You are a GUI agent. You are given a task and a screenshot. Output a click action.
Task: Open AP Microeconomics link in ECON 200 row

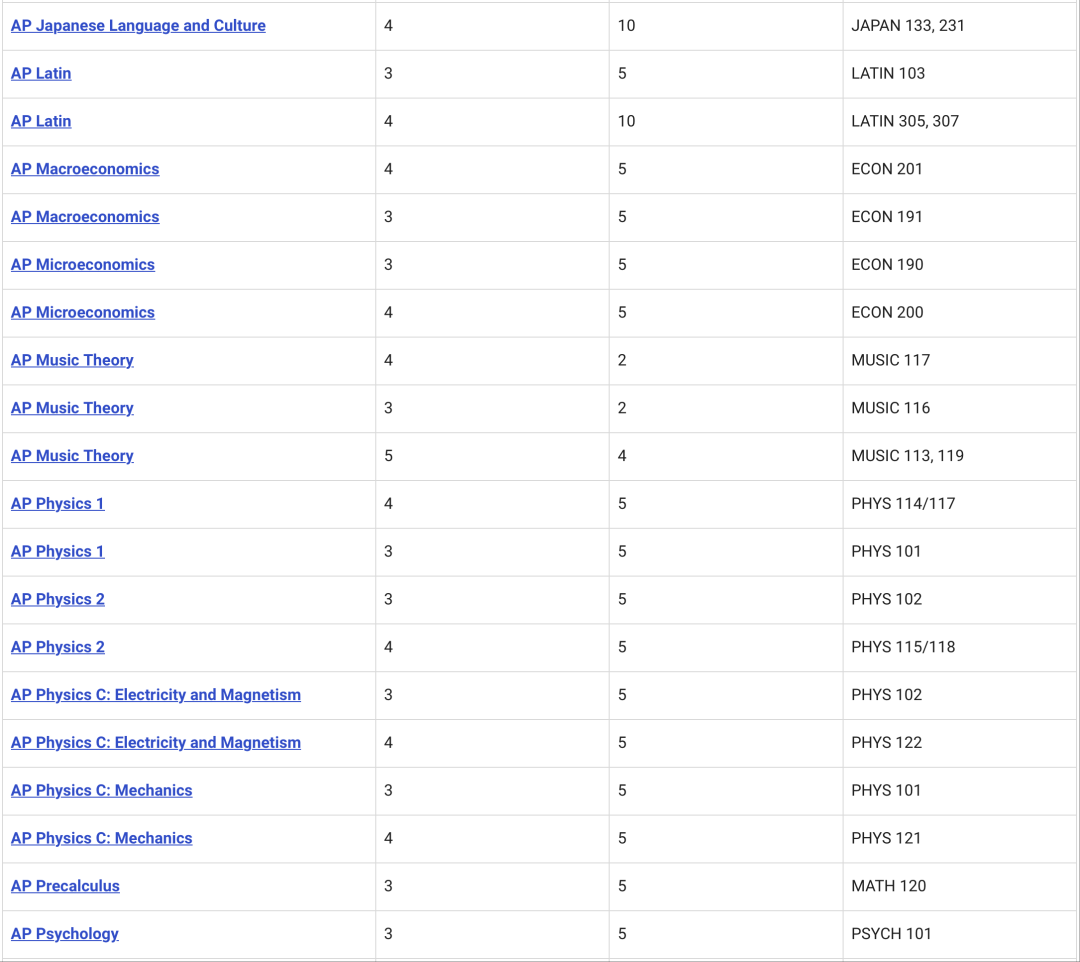83,313
